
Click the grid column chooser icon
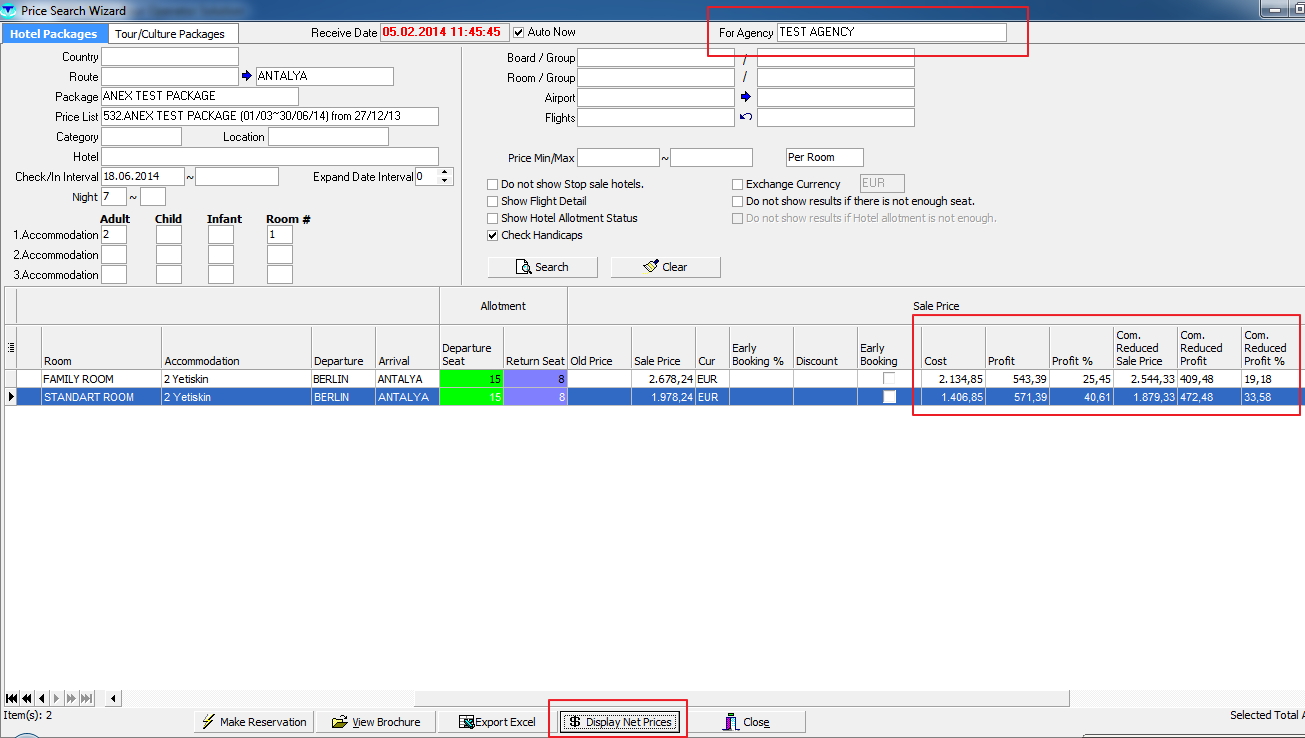tap(10, 347)
